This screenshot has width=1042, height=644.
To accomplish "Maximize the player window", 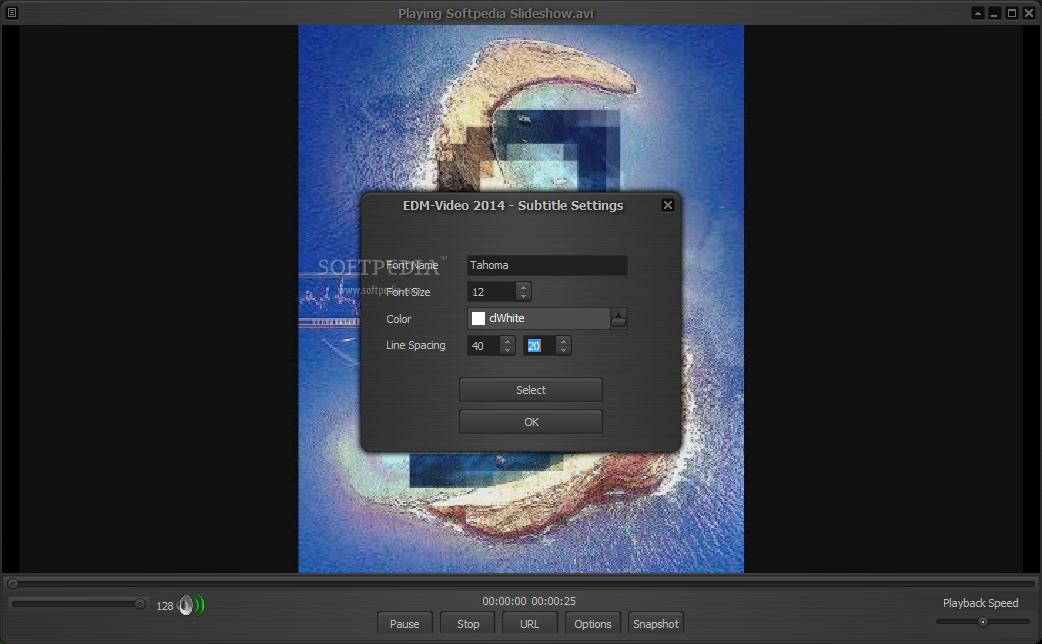I will 1012,13.
